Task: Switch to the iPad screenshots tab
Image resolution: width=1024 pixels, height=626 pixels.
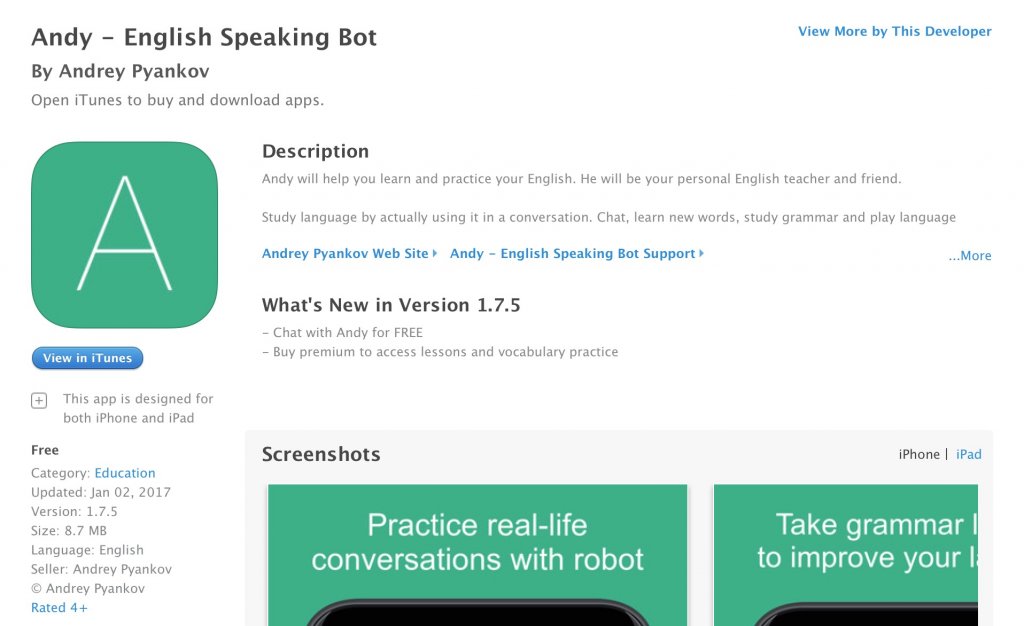Action: [x=969, y=454]
